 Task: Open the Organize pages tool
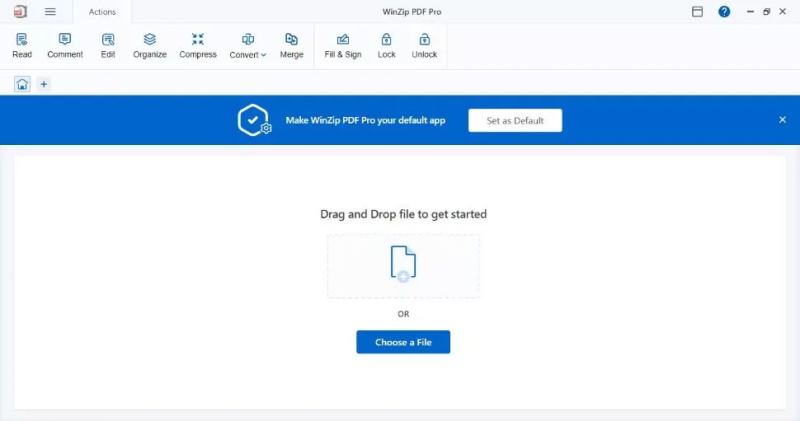(149, 46)
